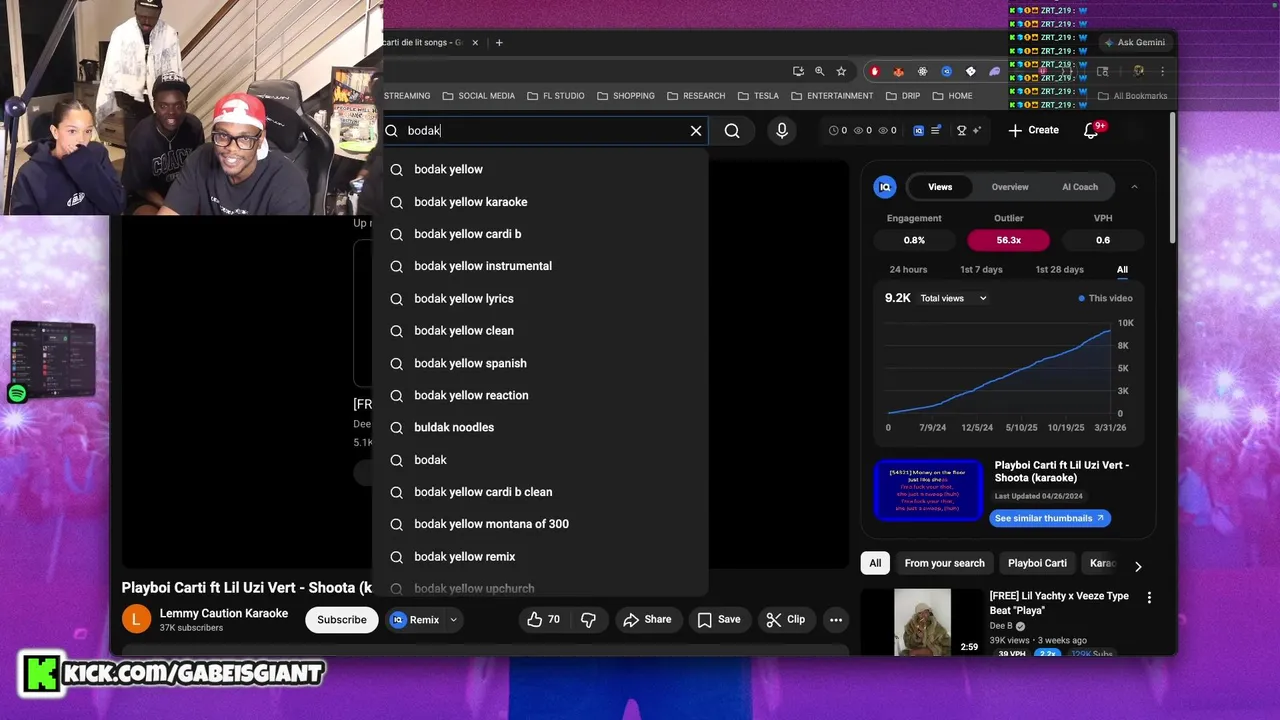
Task: Open the React atom extension icon
Action: tap(922, 71)
